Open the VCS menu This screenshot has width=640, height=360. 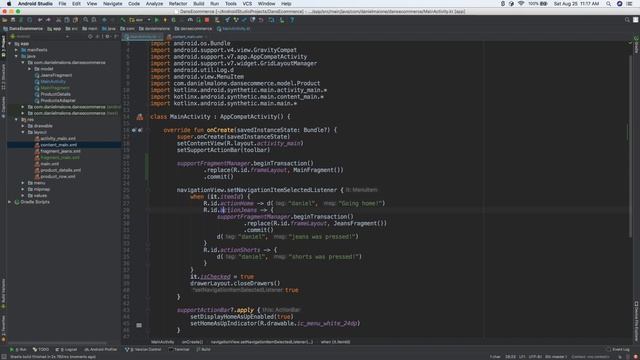point(247,3)
